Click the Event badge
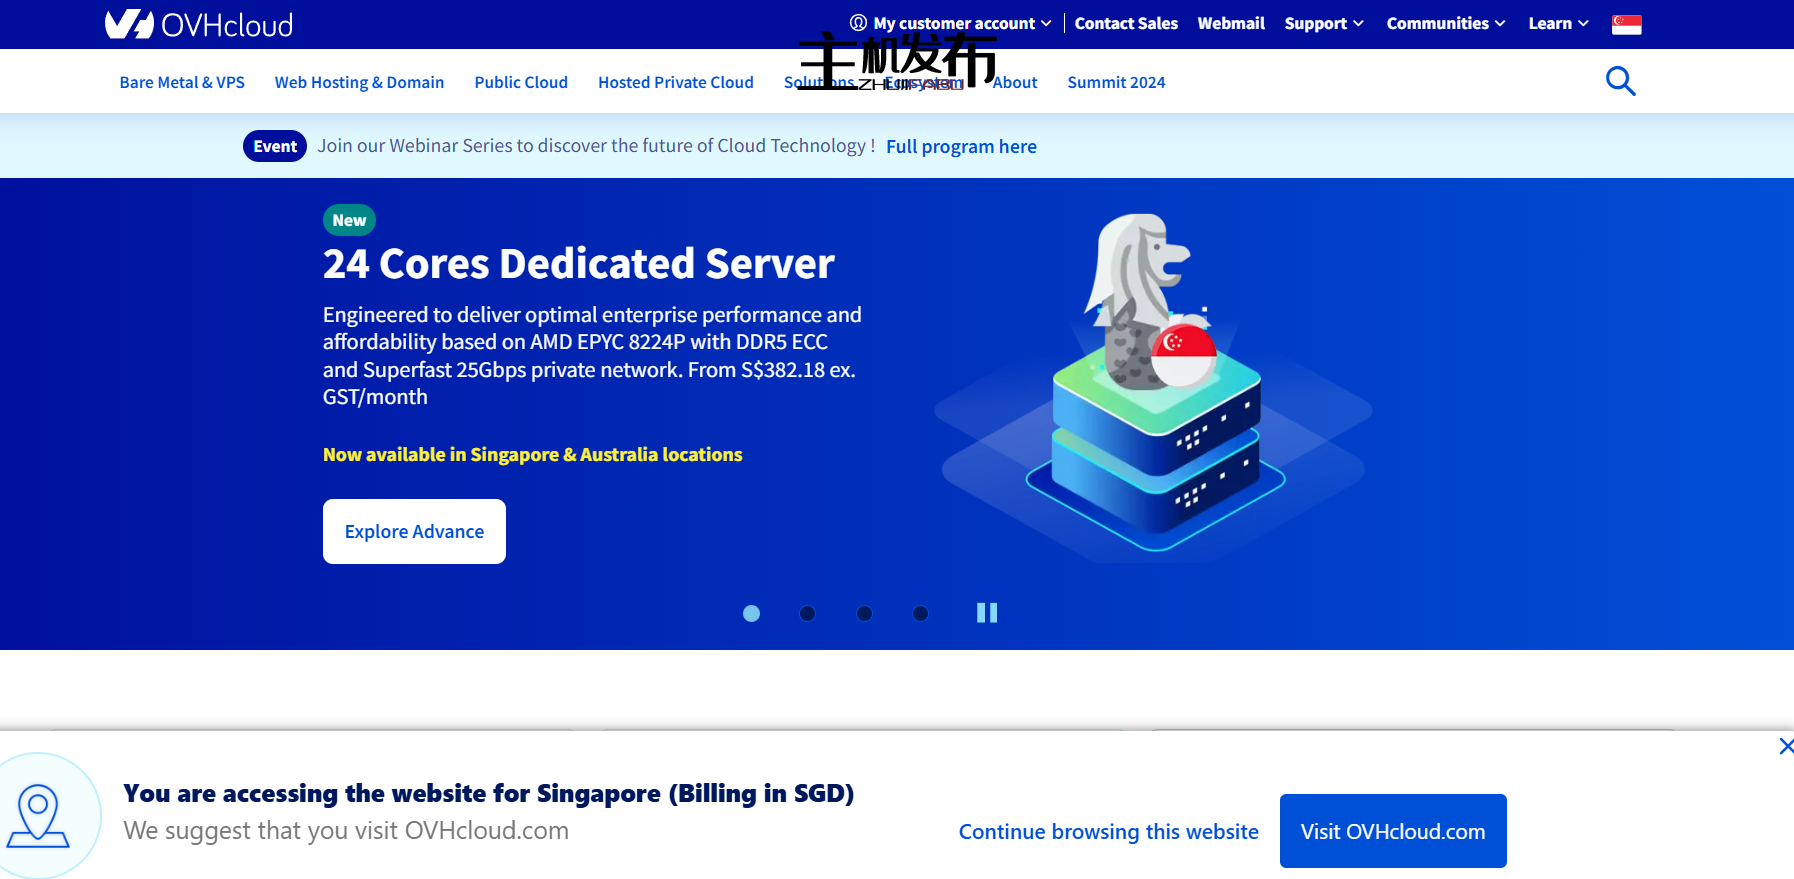Screen dimensions: 1794x879 (x=275, y=146)
